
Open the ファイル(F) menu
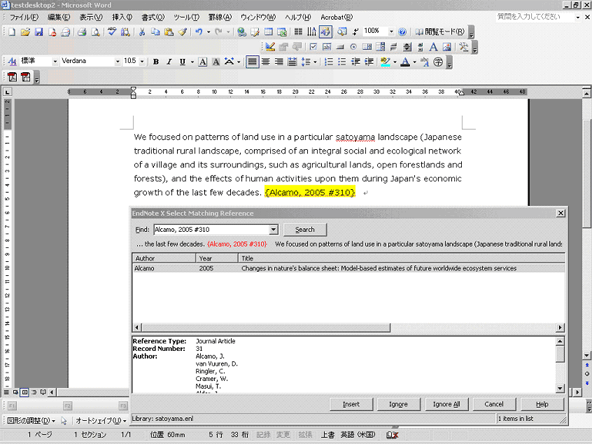click(24, 17)
